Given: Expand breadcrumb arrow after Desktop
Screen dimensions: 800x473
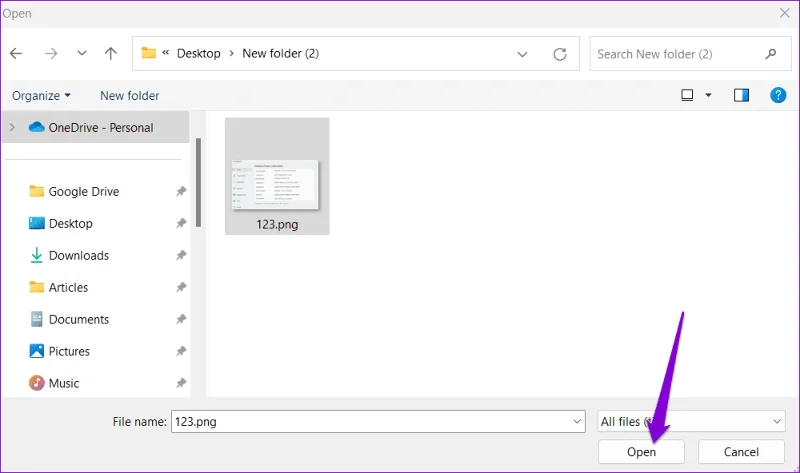Looking at the screenshot, I should pyautogui.click(x=231, y=54).
